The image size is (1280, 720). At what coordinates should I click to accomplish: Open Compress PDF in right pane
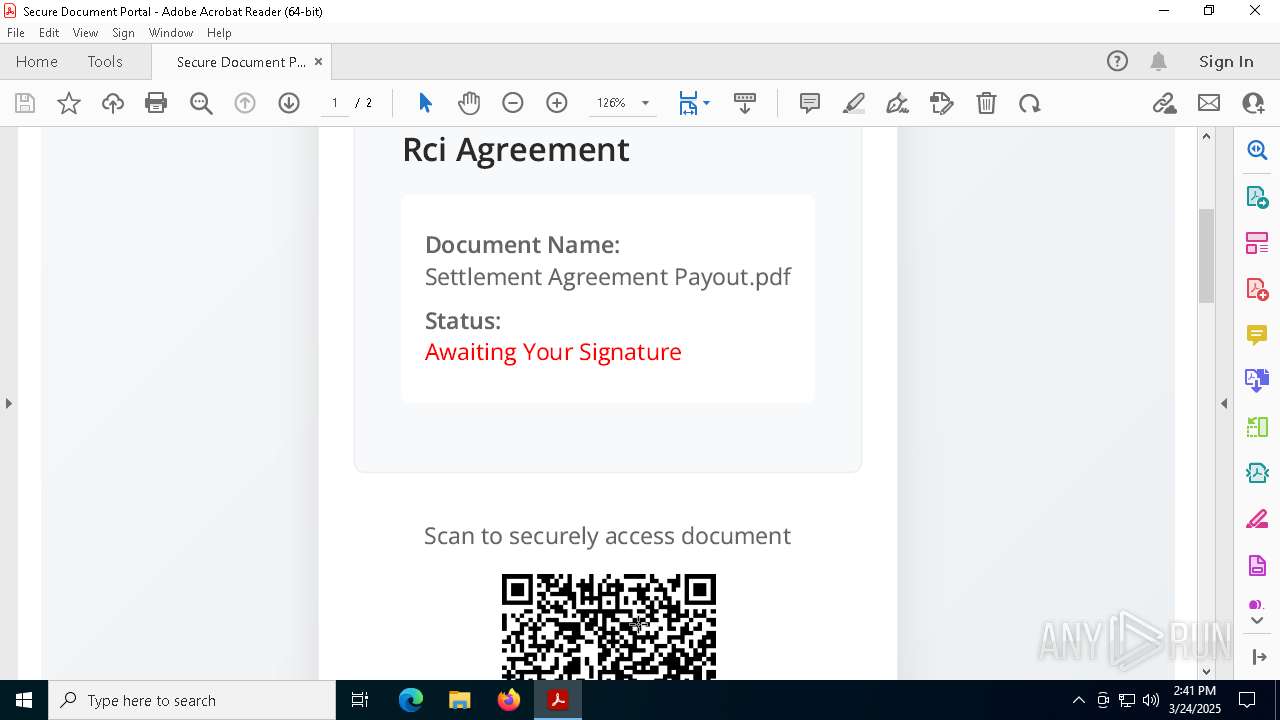click(x=1257, y=473)
